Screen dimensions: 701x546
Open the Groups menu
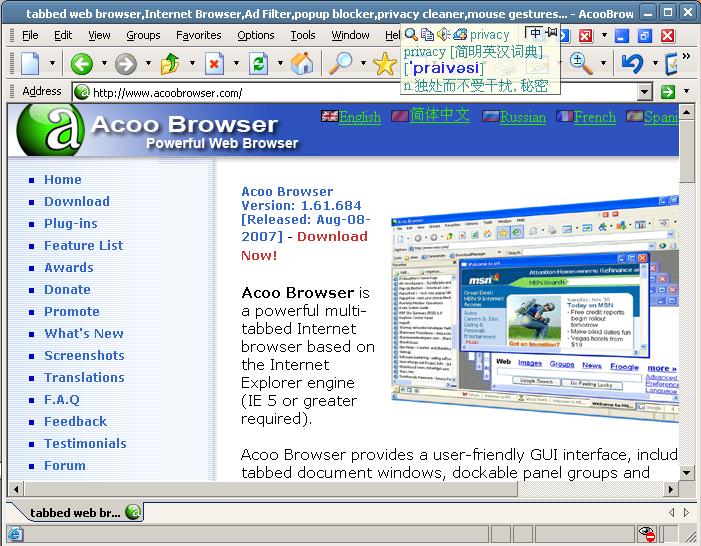coord(143,35)
